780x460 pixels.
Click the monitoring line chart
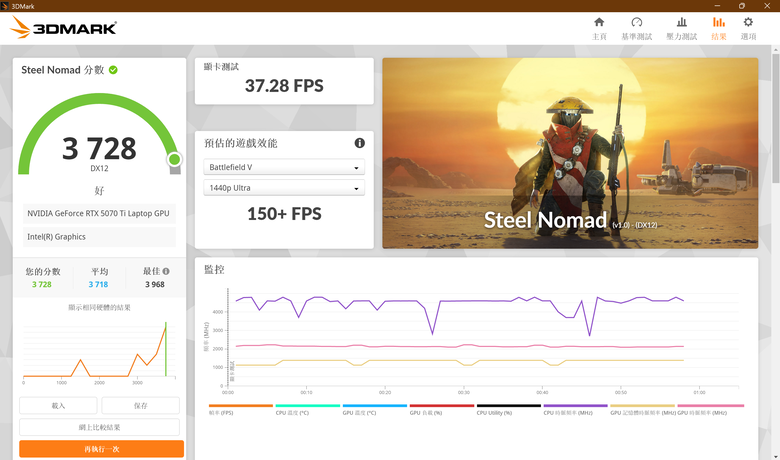(471, 341)
